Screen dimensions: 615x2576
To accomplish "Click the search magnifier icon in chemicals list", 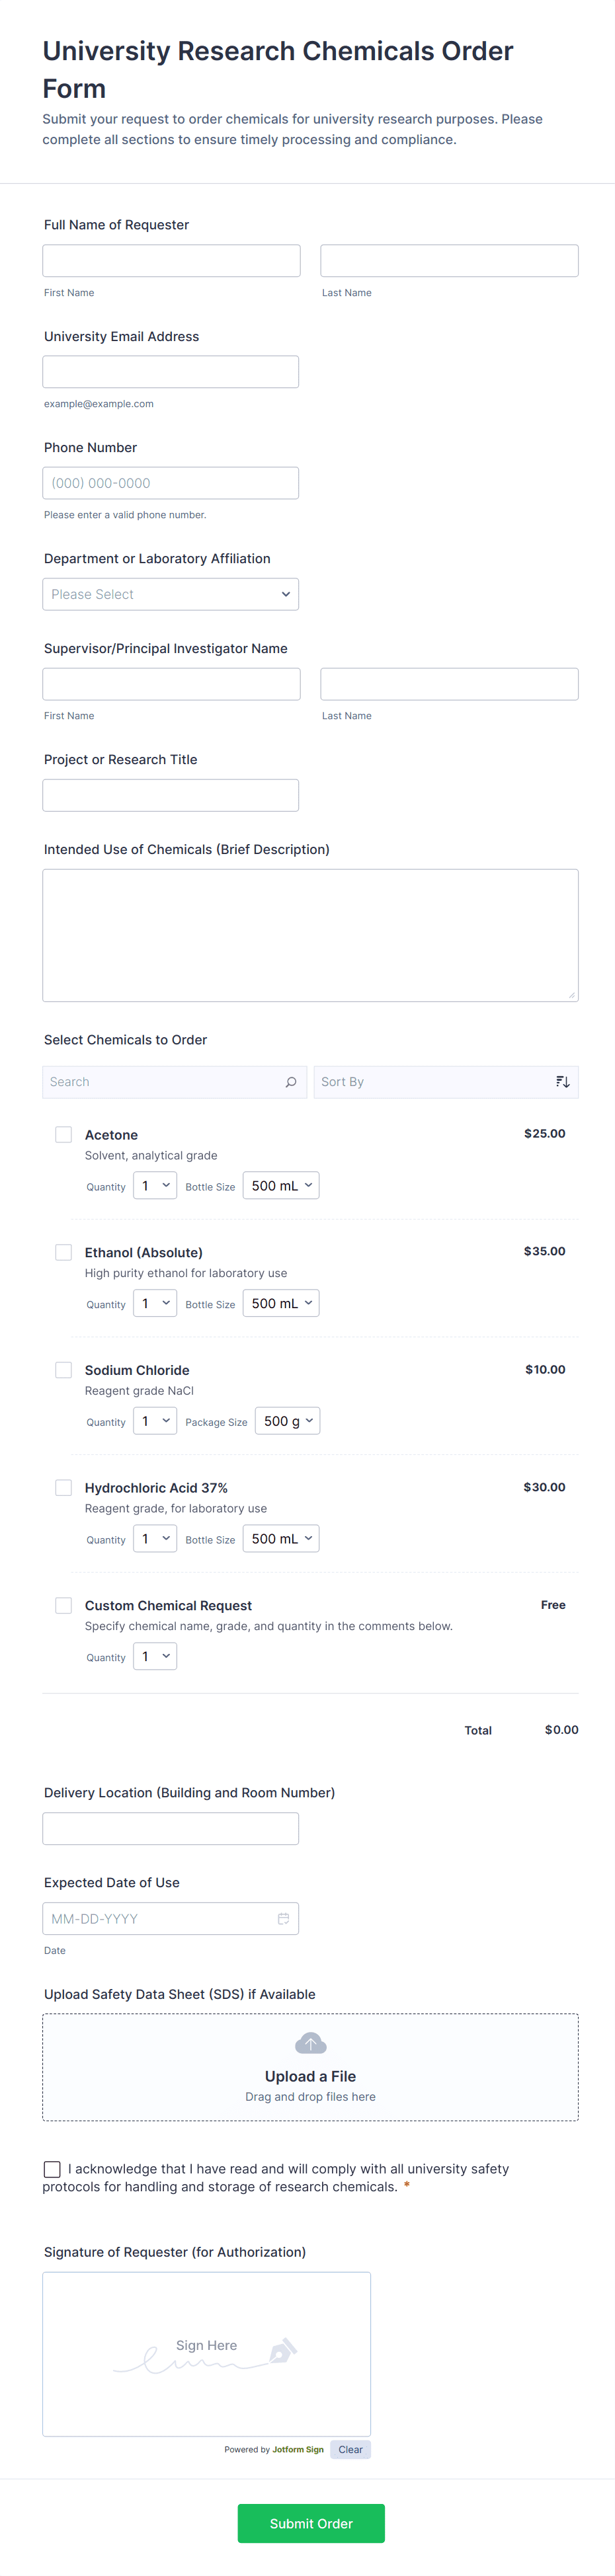I will pyautogui.click(x=291, y=1082).
